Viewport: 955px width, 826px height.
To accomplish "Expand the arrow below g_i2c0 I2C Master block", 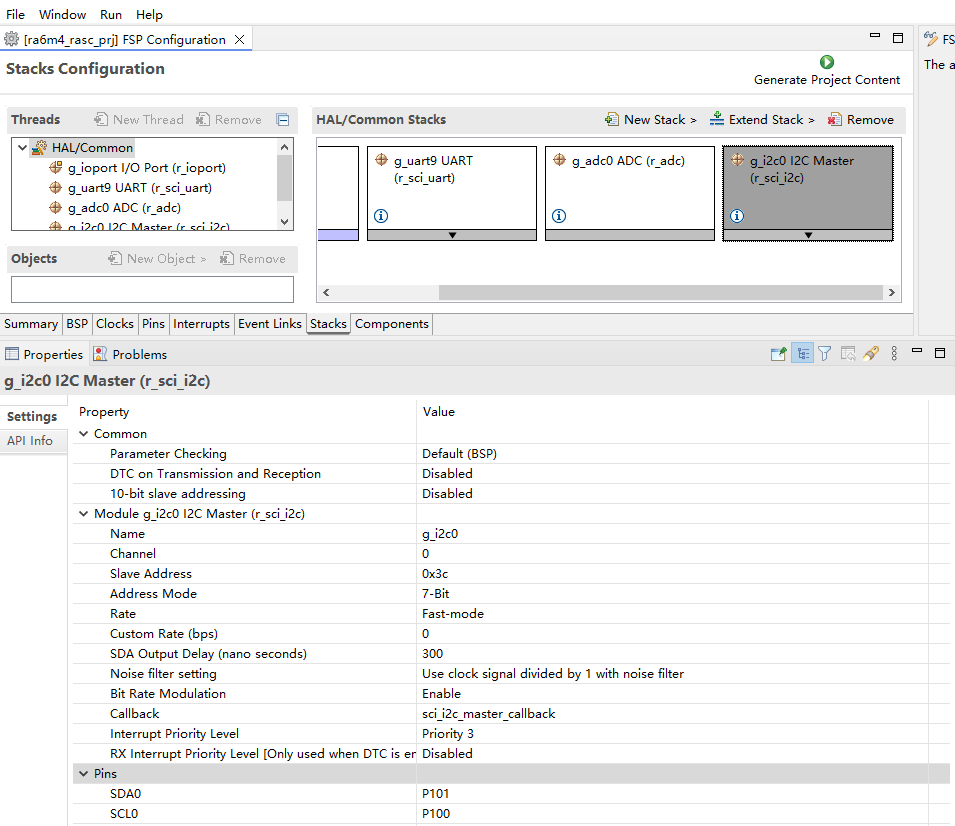I will click(808, 235).
